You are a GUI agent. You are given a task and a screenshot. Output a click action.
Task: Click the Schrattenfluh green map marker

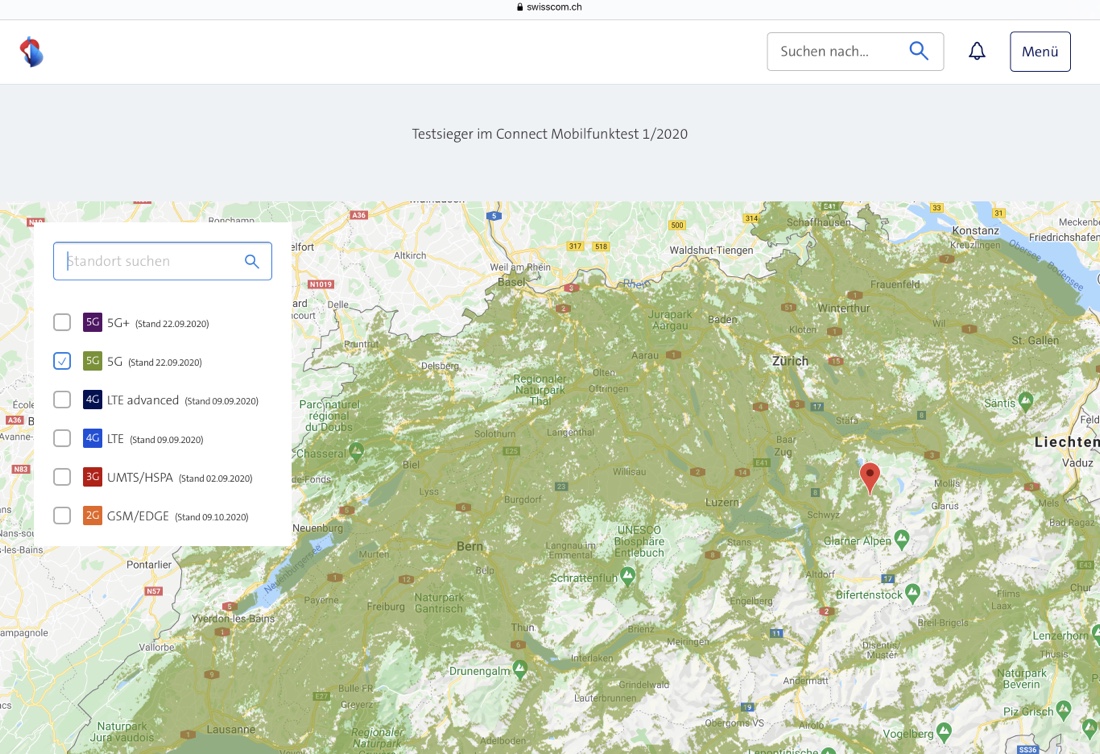(627, 576)
